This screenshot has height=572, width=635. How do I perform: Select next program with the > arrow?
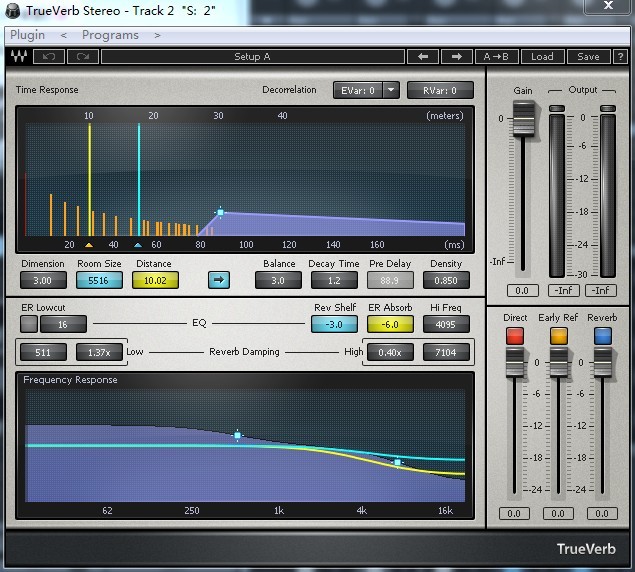157,36
